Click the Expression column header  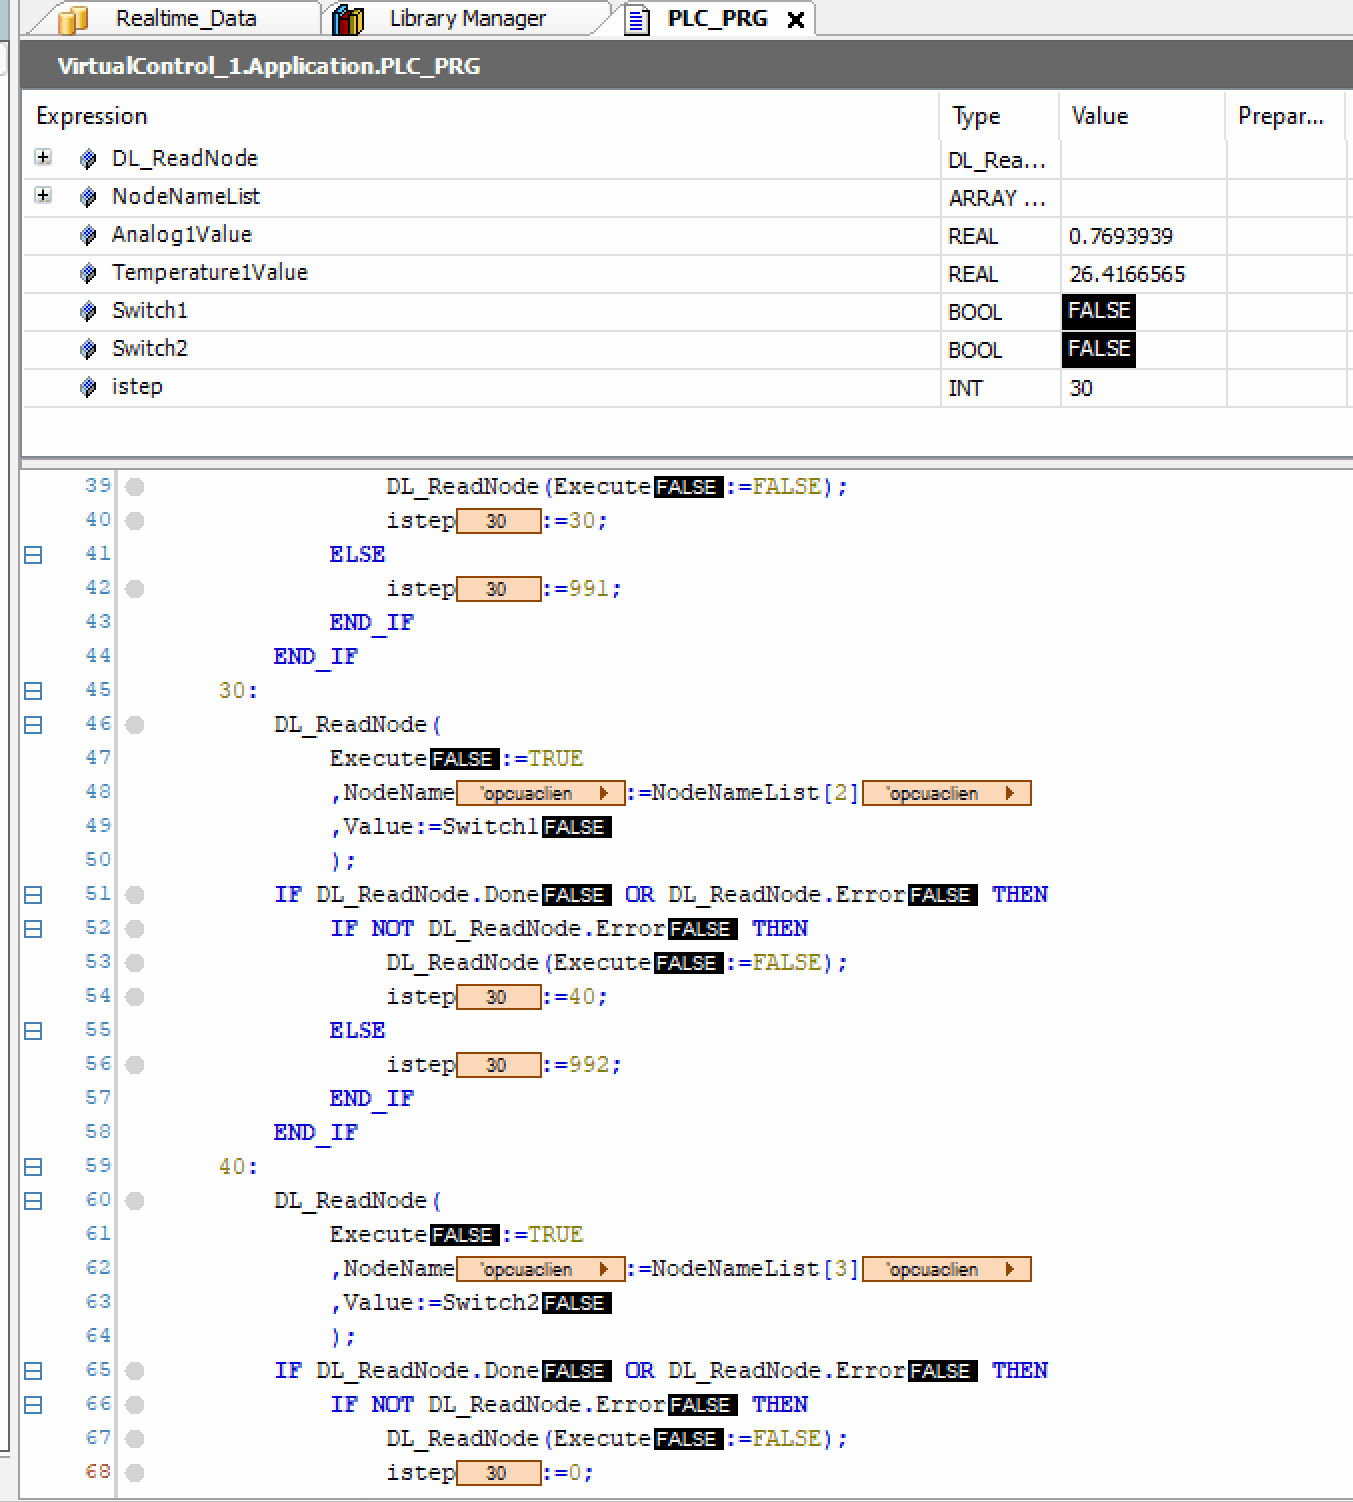click(481, 116)
